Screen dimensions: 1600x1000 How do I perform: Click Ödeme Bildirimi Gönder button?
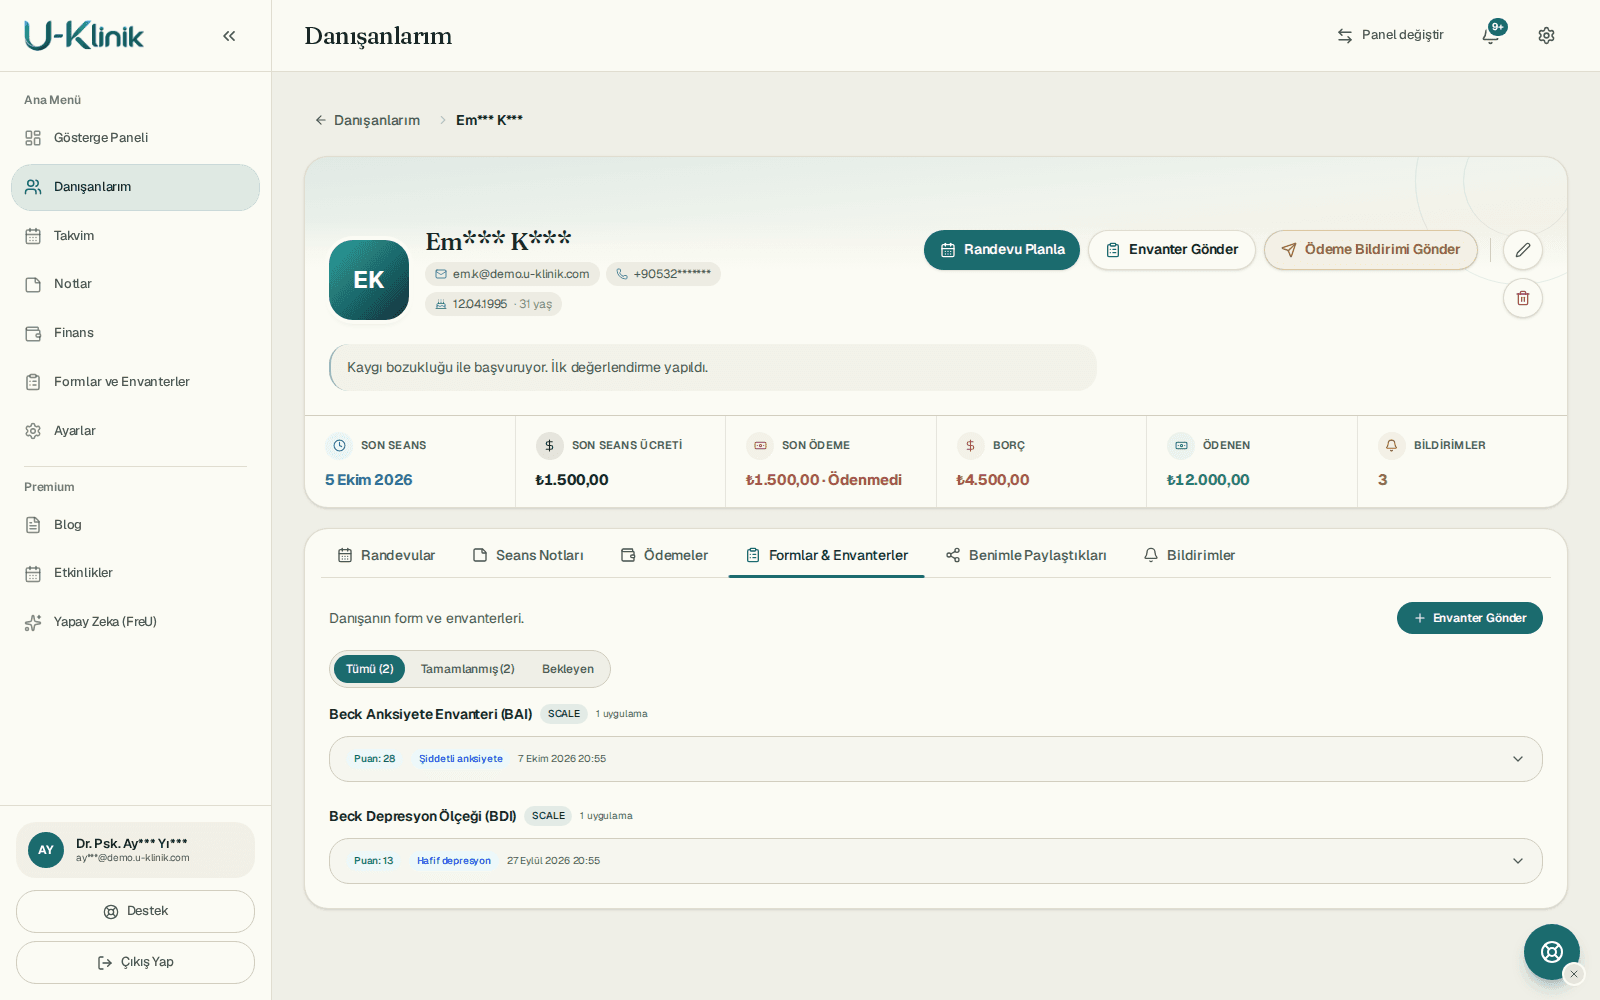tap(1370, 250)
